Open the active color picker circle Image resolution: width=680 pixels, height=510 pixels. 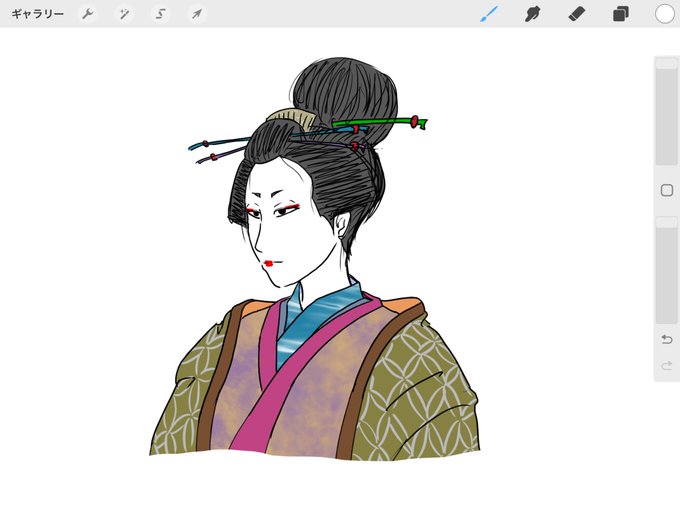pos(665,14)
